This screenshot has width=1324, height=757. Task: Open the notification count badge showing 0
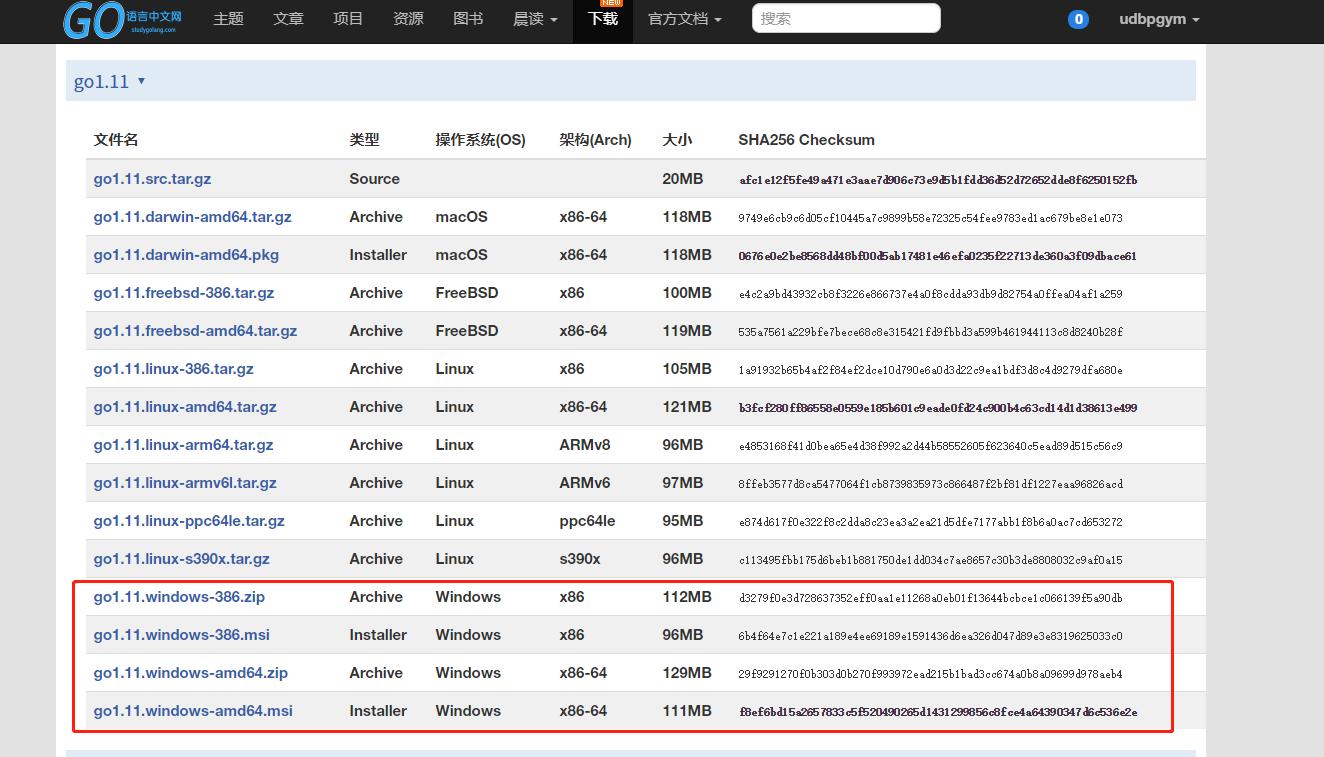(x=1078, y=19)
